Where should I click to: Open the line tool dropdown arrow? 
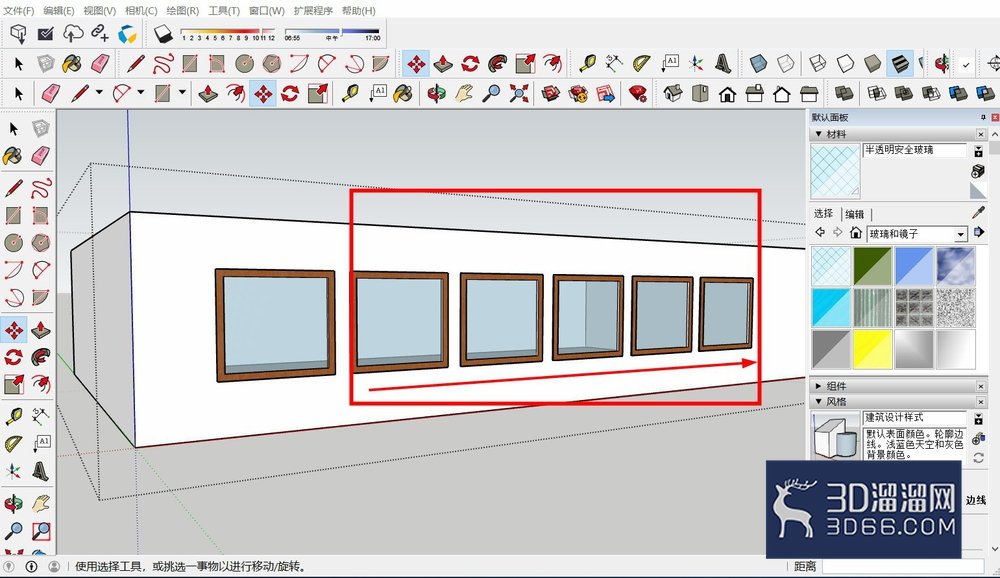[x=99, y=93]
